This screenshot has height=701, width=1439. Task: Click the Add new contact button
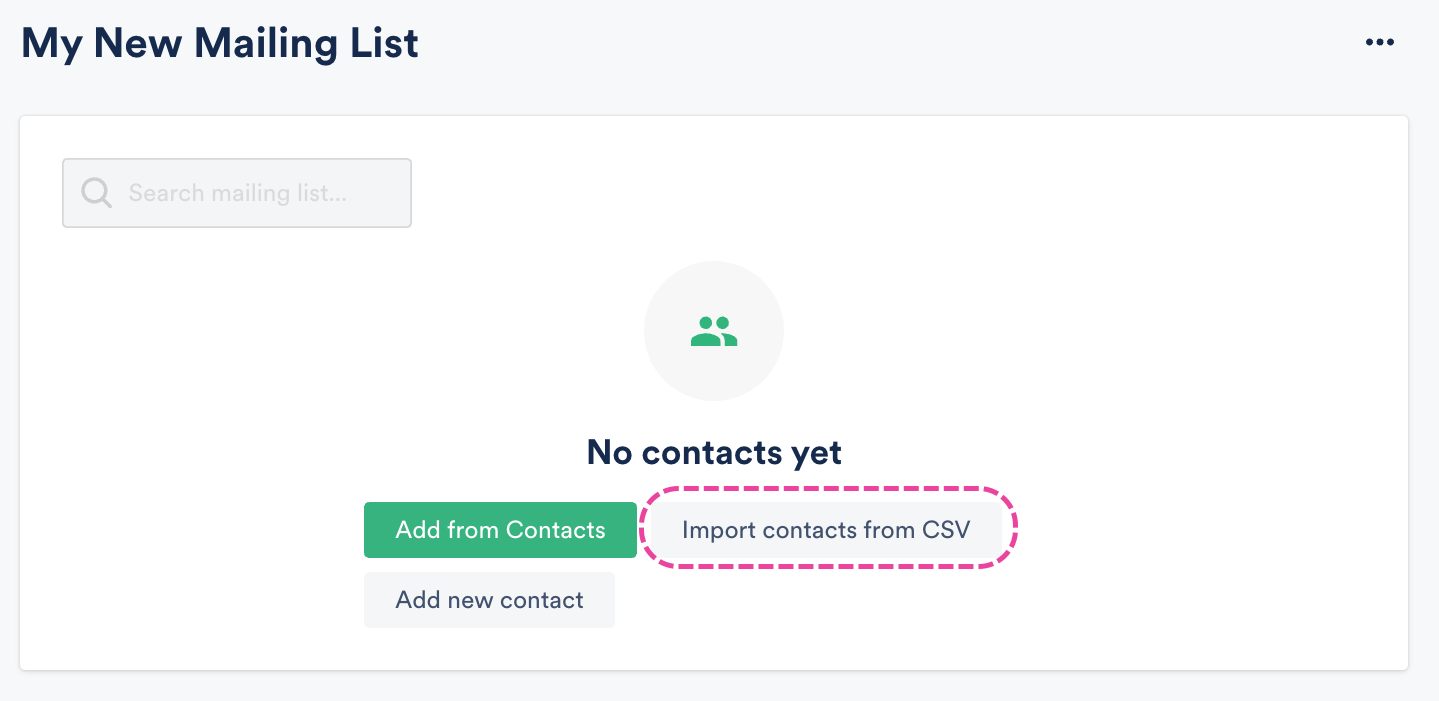coord(489,600)
